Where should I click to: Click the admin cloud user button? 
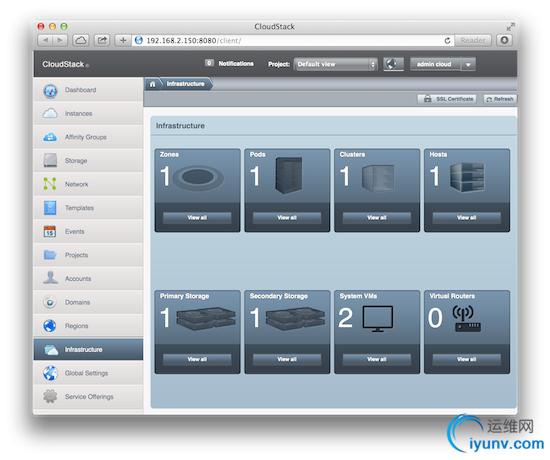435,64
